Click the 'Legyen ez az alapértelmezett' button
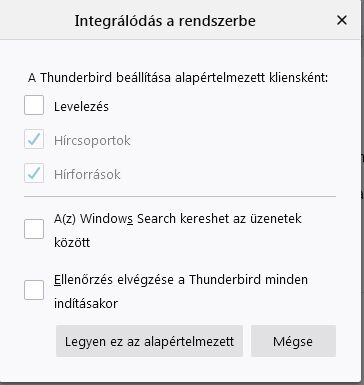The image size is (364, 385). coord(149,341)
